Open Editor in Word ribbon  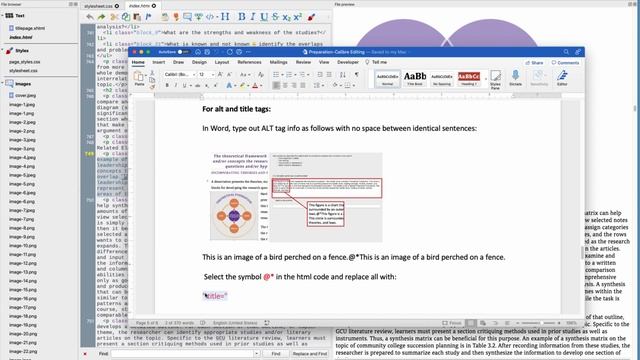click(562, 78)
